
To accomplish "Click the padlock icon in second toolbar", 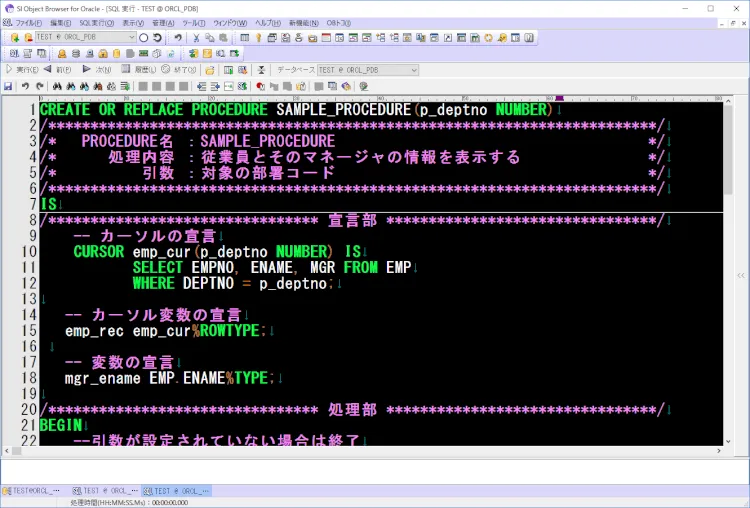I will click(102, 54).
